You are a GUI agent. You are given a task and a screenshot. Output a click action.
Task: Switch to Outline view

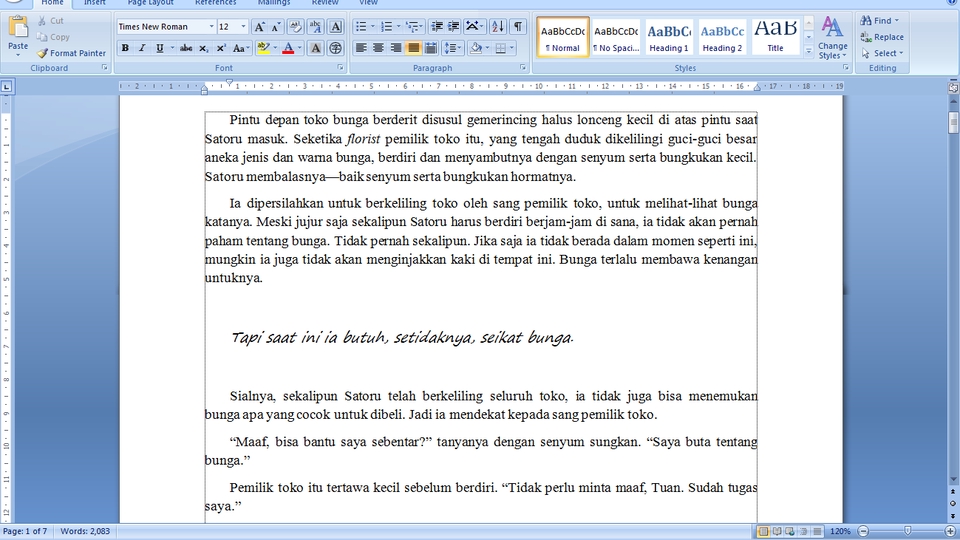pyautogui.click(x=803, y=531)
